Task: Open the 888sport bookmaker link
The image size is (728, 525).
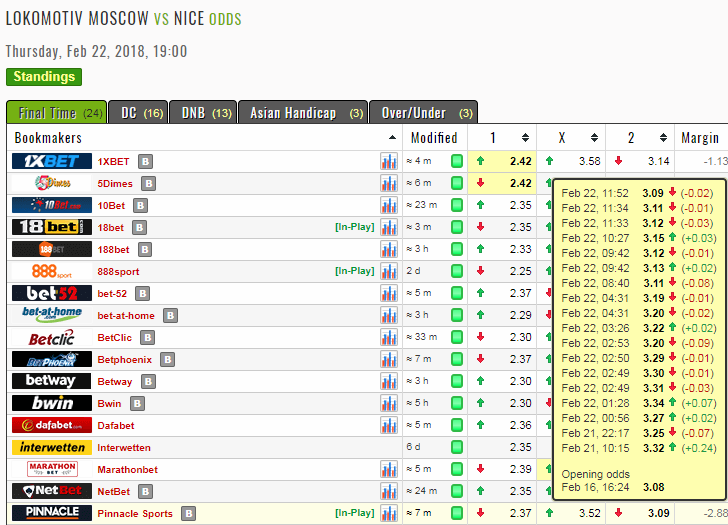Action: 118,272
